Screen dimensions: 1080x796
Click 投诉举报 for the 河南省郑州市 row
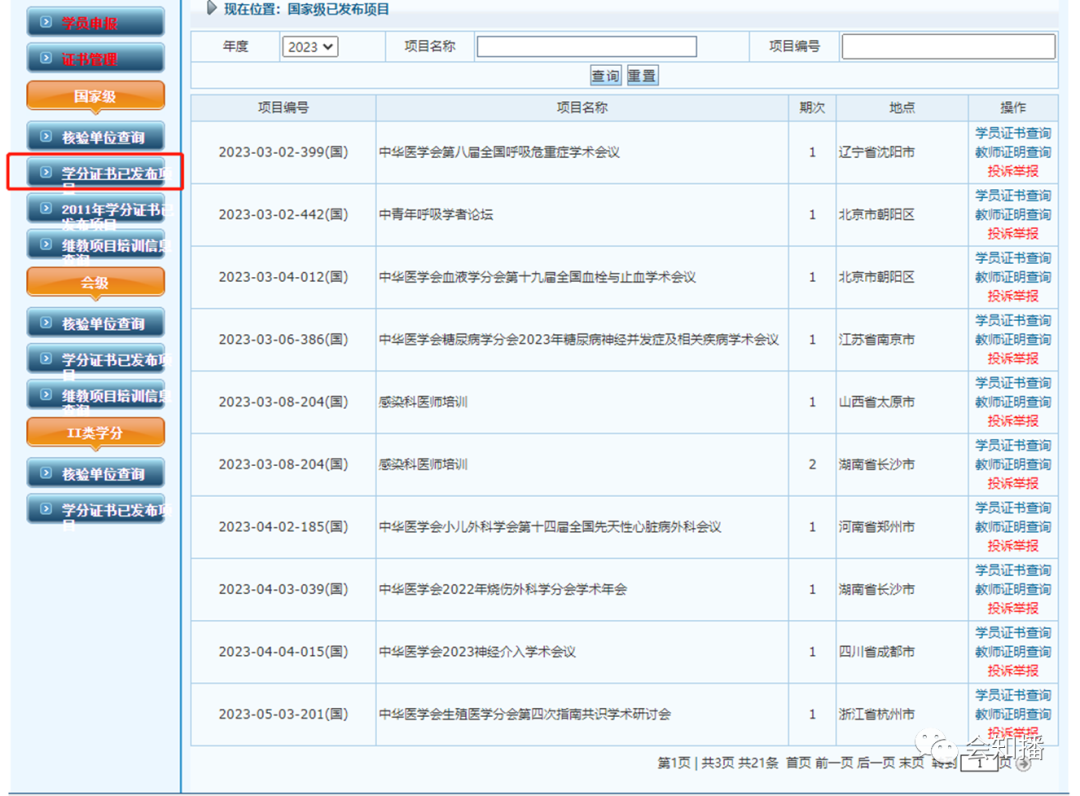coord(1013,546)
